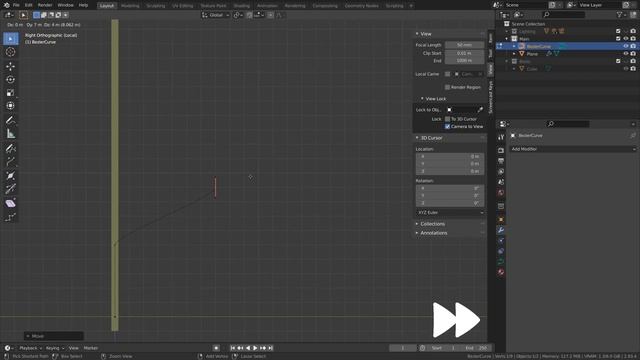Expand the Annotations panel
640x360 pixels.
click(417, 233)
